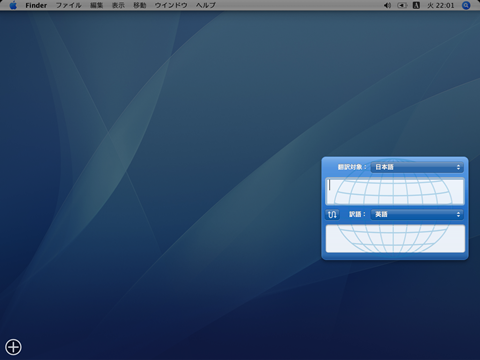Viewport: 480px width, 360px height.
Task: Click the battery status icon
Action: click(x=402, y=5)
